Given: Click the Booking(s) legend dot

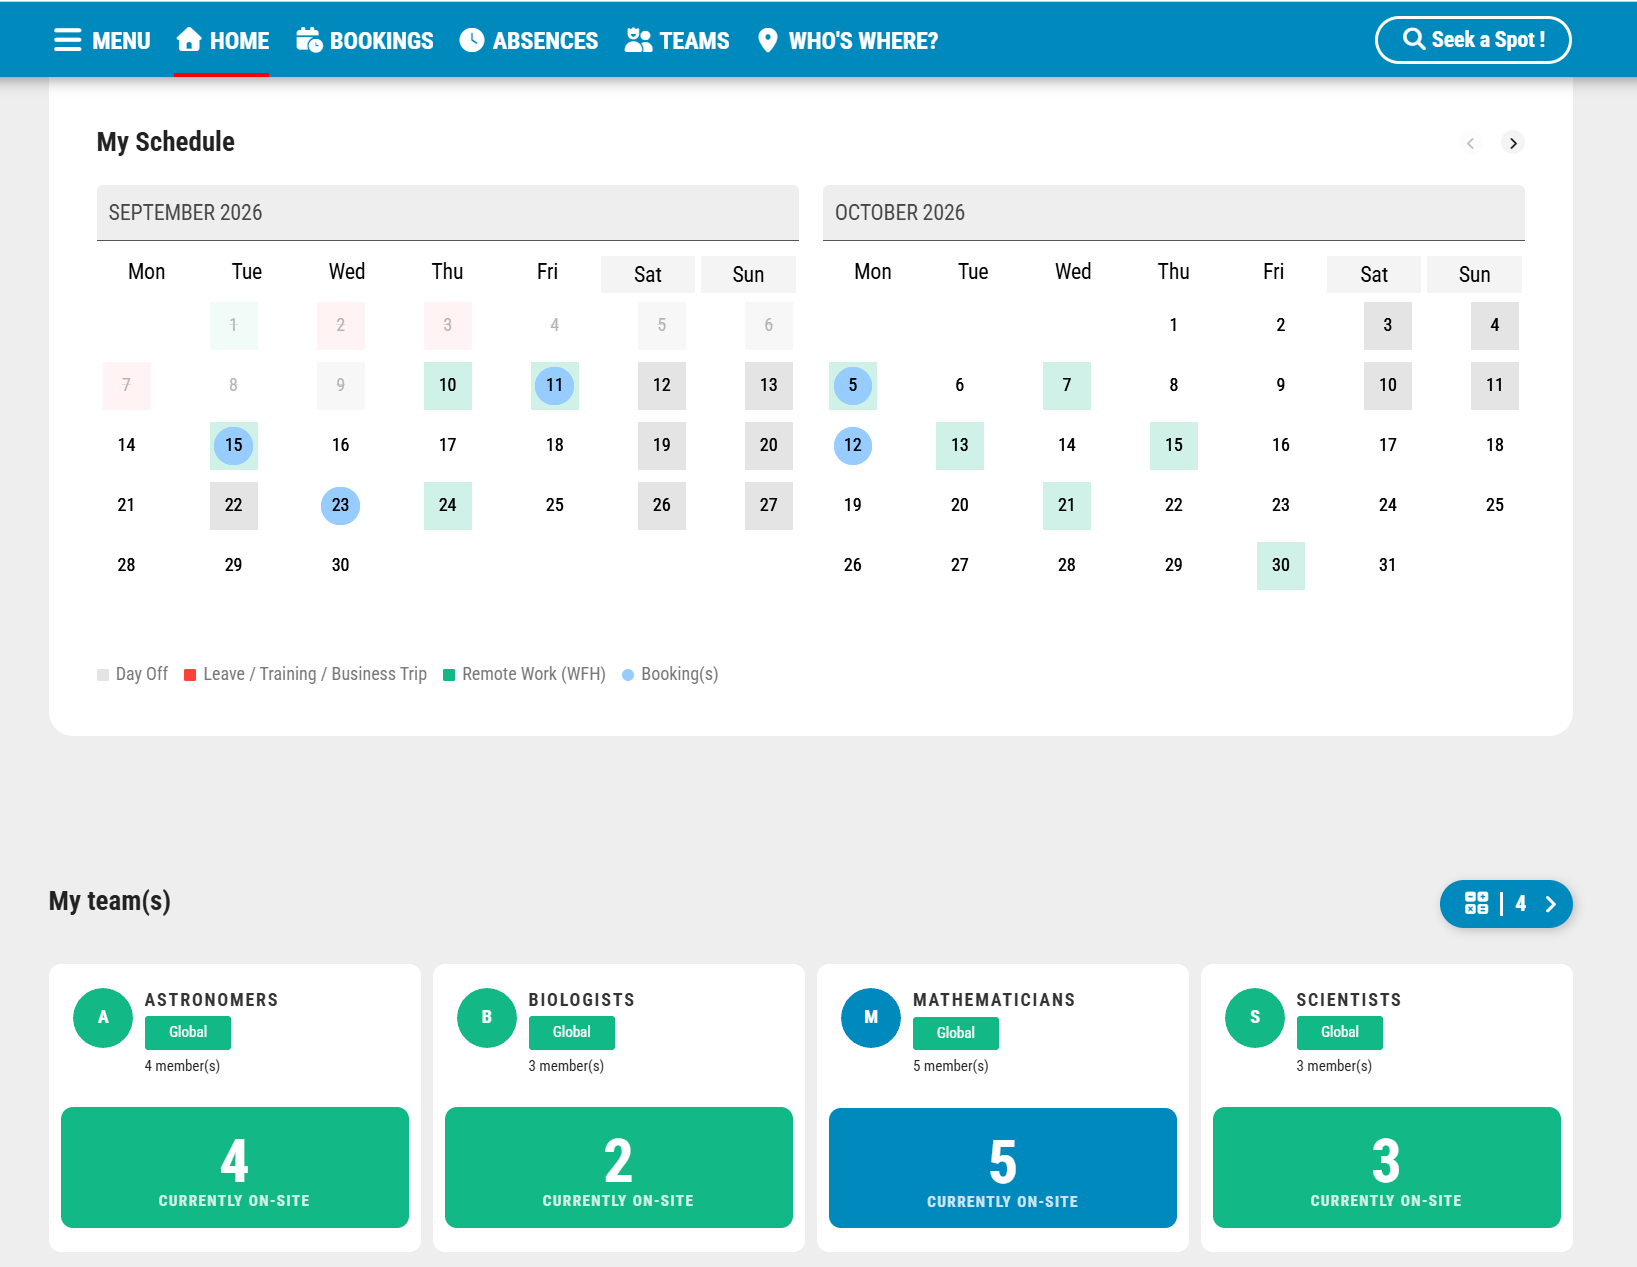Looking at the screenshot, I should [x=628, y=675].
